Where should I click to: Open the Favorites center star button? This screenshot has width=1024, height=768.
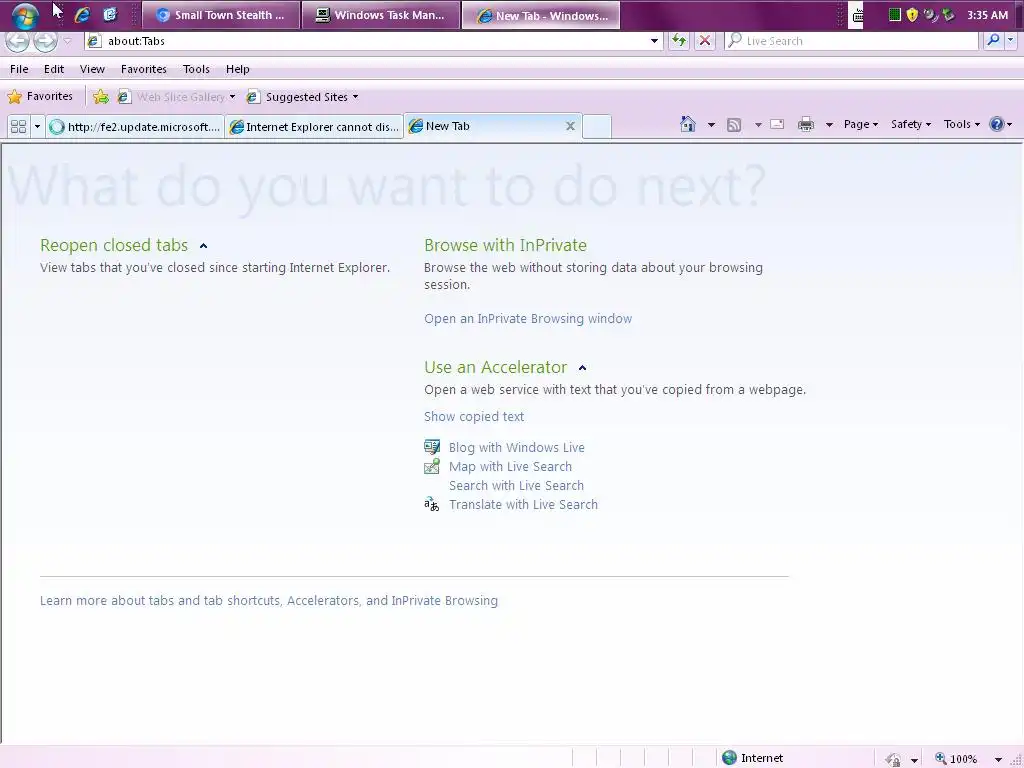coord(40,97)
